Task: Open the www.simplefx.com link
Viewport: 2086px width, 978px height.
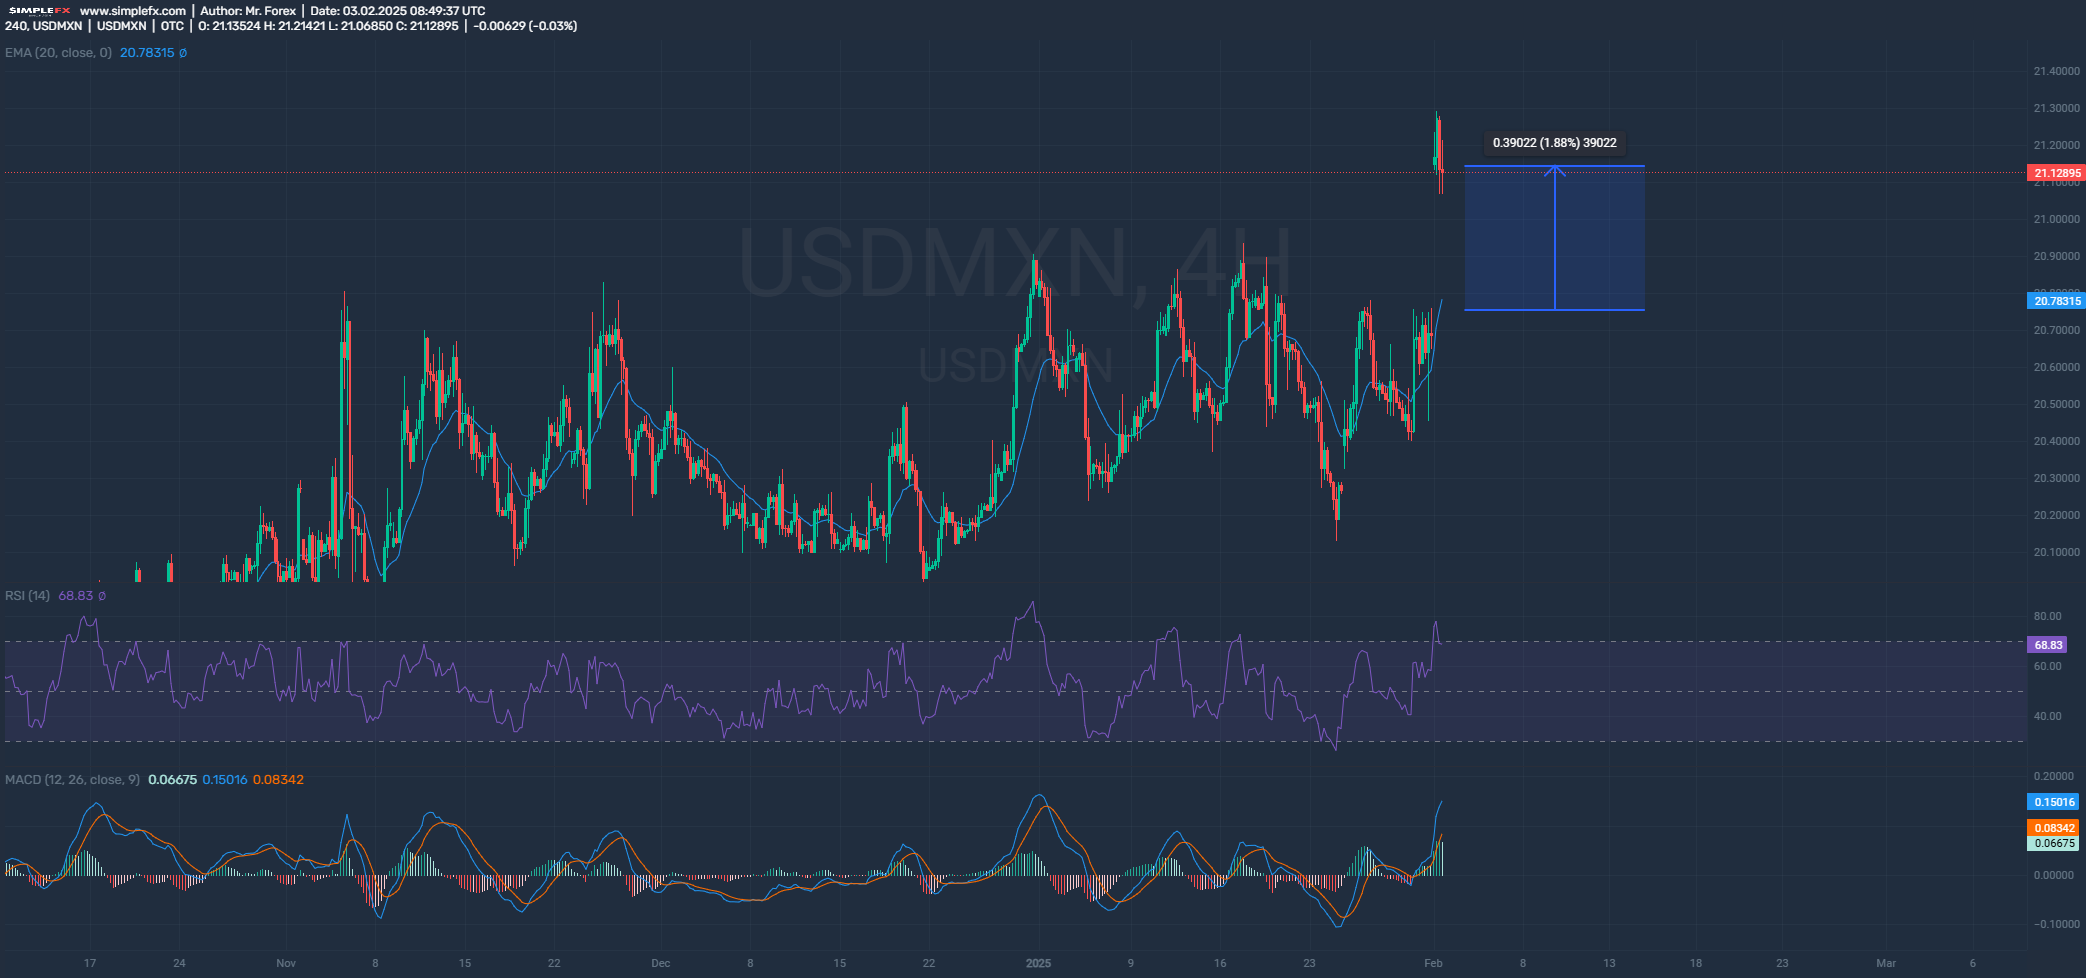Action: click(x=132, y=11)
